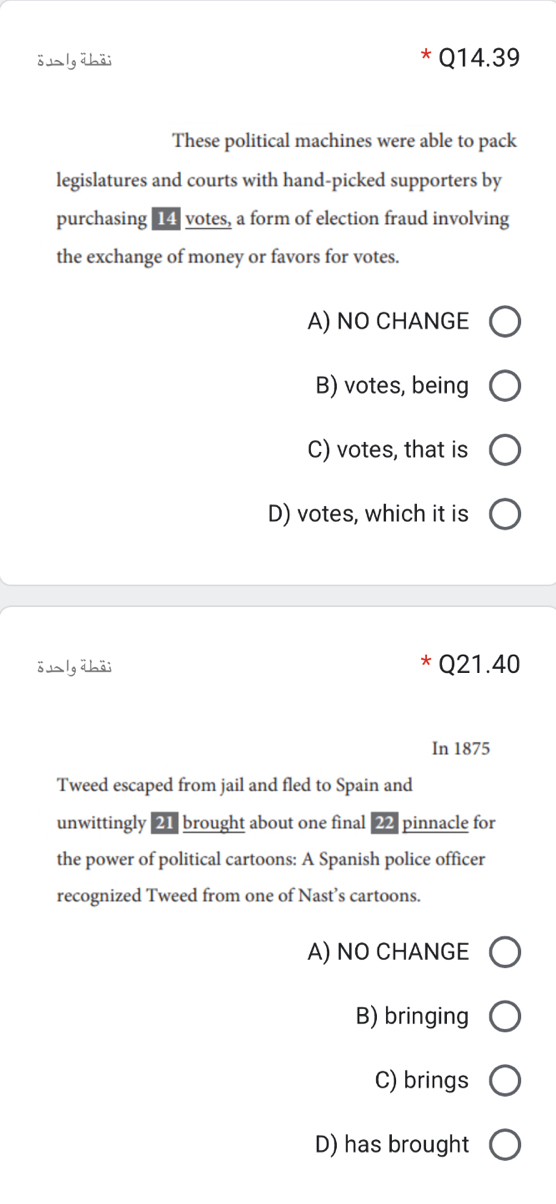The image size is (556, 1204).
Task: Click the underlined word 'brought' in passage
Action: (213, 822)
